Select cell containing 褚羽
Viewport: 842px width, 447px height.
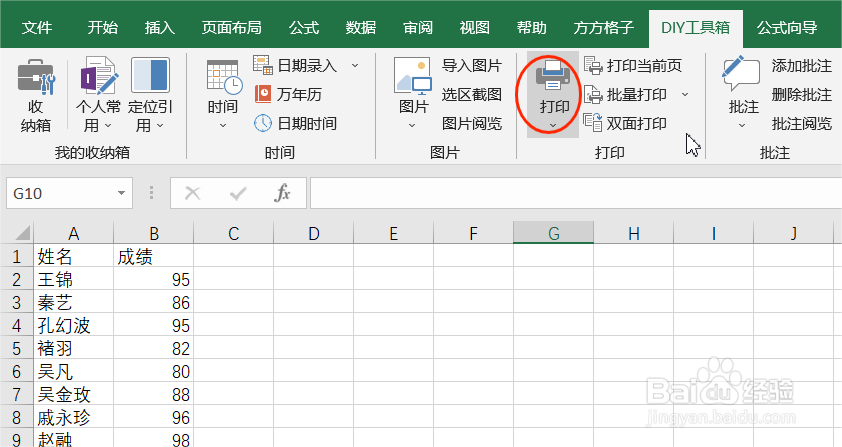click(74, 348)
